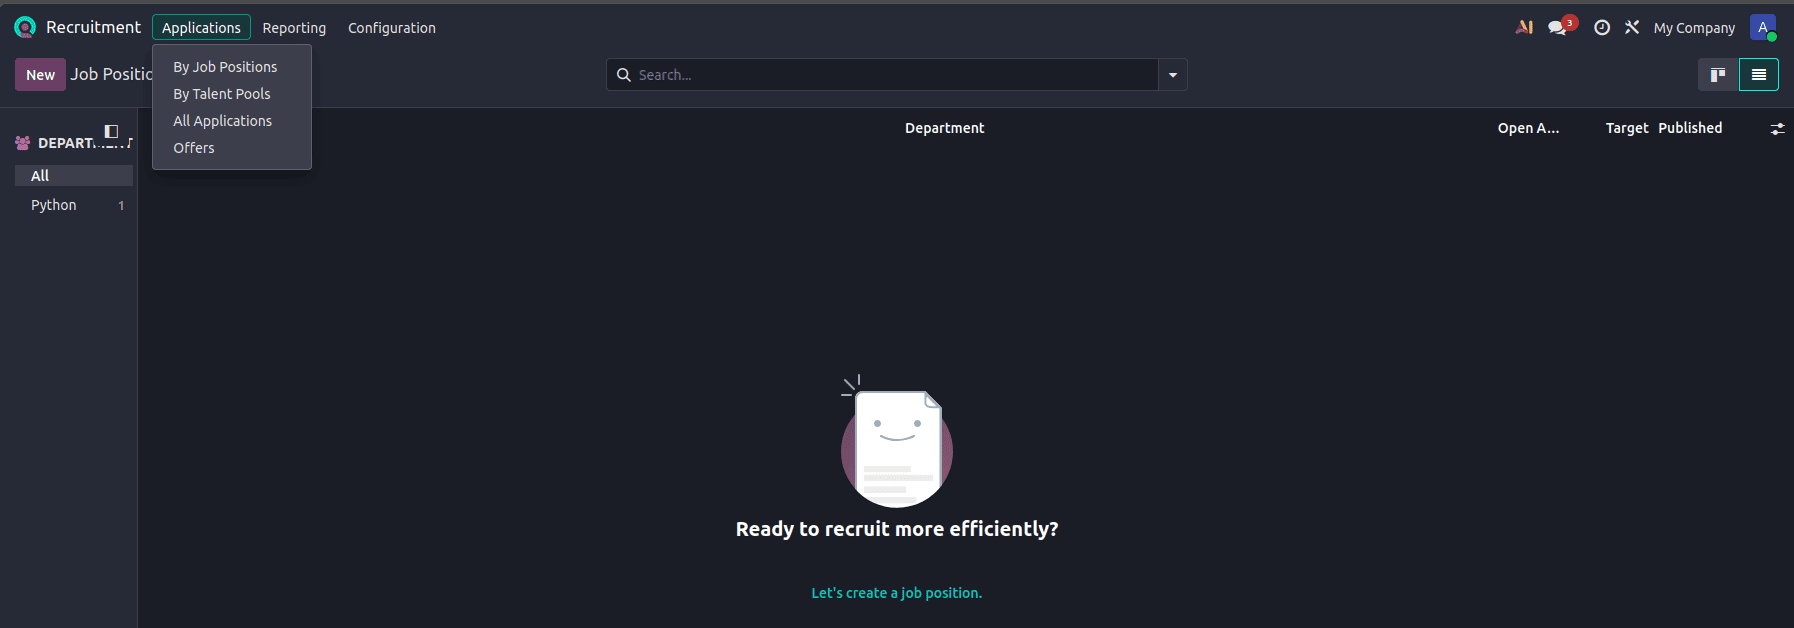Open the AI assistant icon in the top bar

coord(1524,27)
